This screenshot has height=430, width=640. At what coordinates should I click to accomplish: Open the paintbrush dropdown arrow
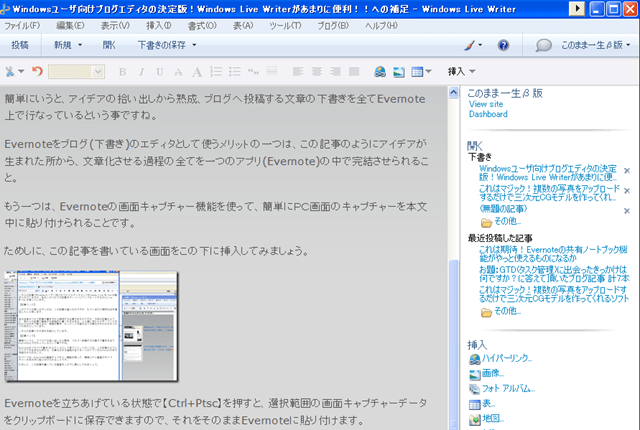(480, 45)
